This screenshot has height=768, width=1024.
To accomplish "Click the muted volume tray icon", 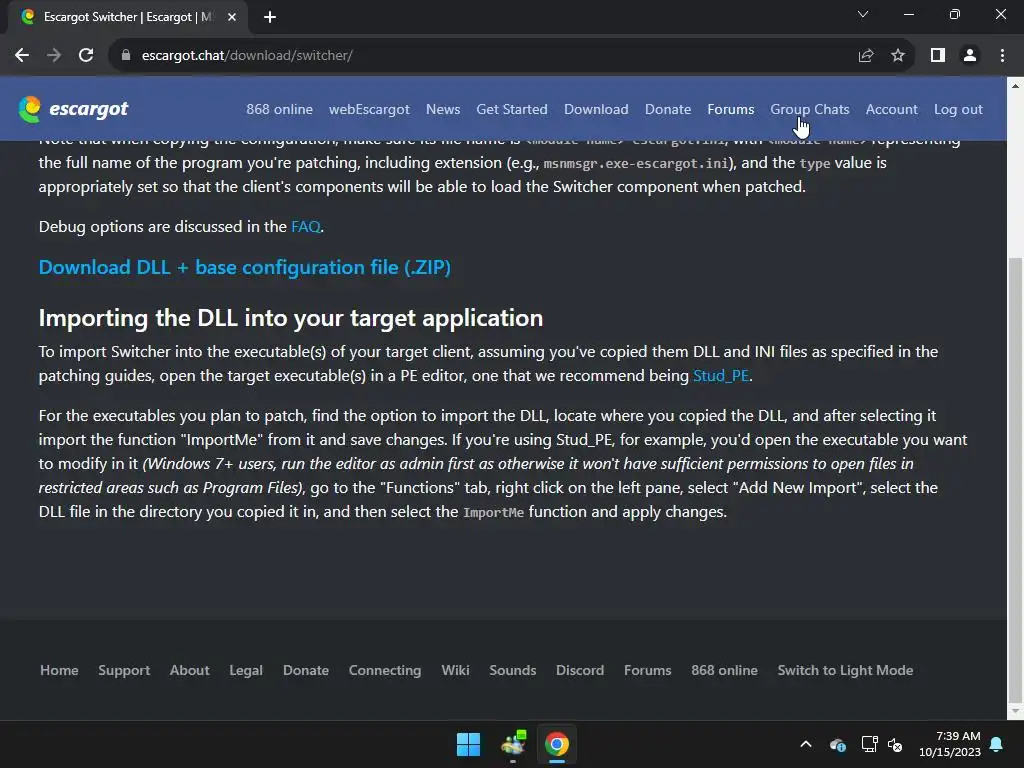I will 895,744.
